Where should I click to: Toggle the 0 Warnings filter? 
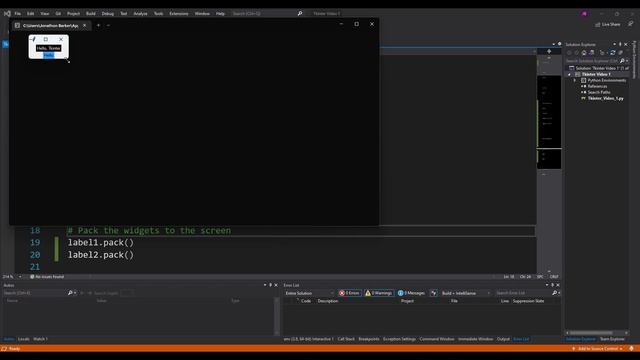click(x=379, y=293)
